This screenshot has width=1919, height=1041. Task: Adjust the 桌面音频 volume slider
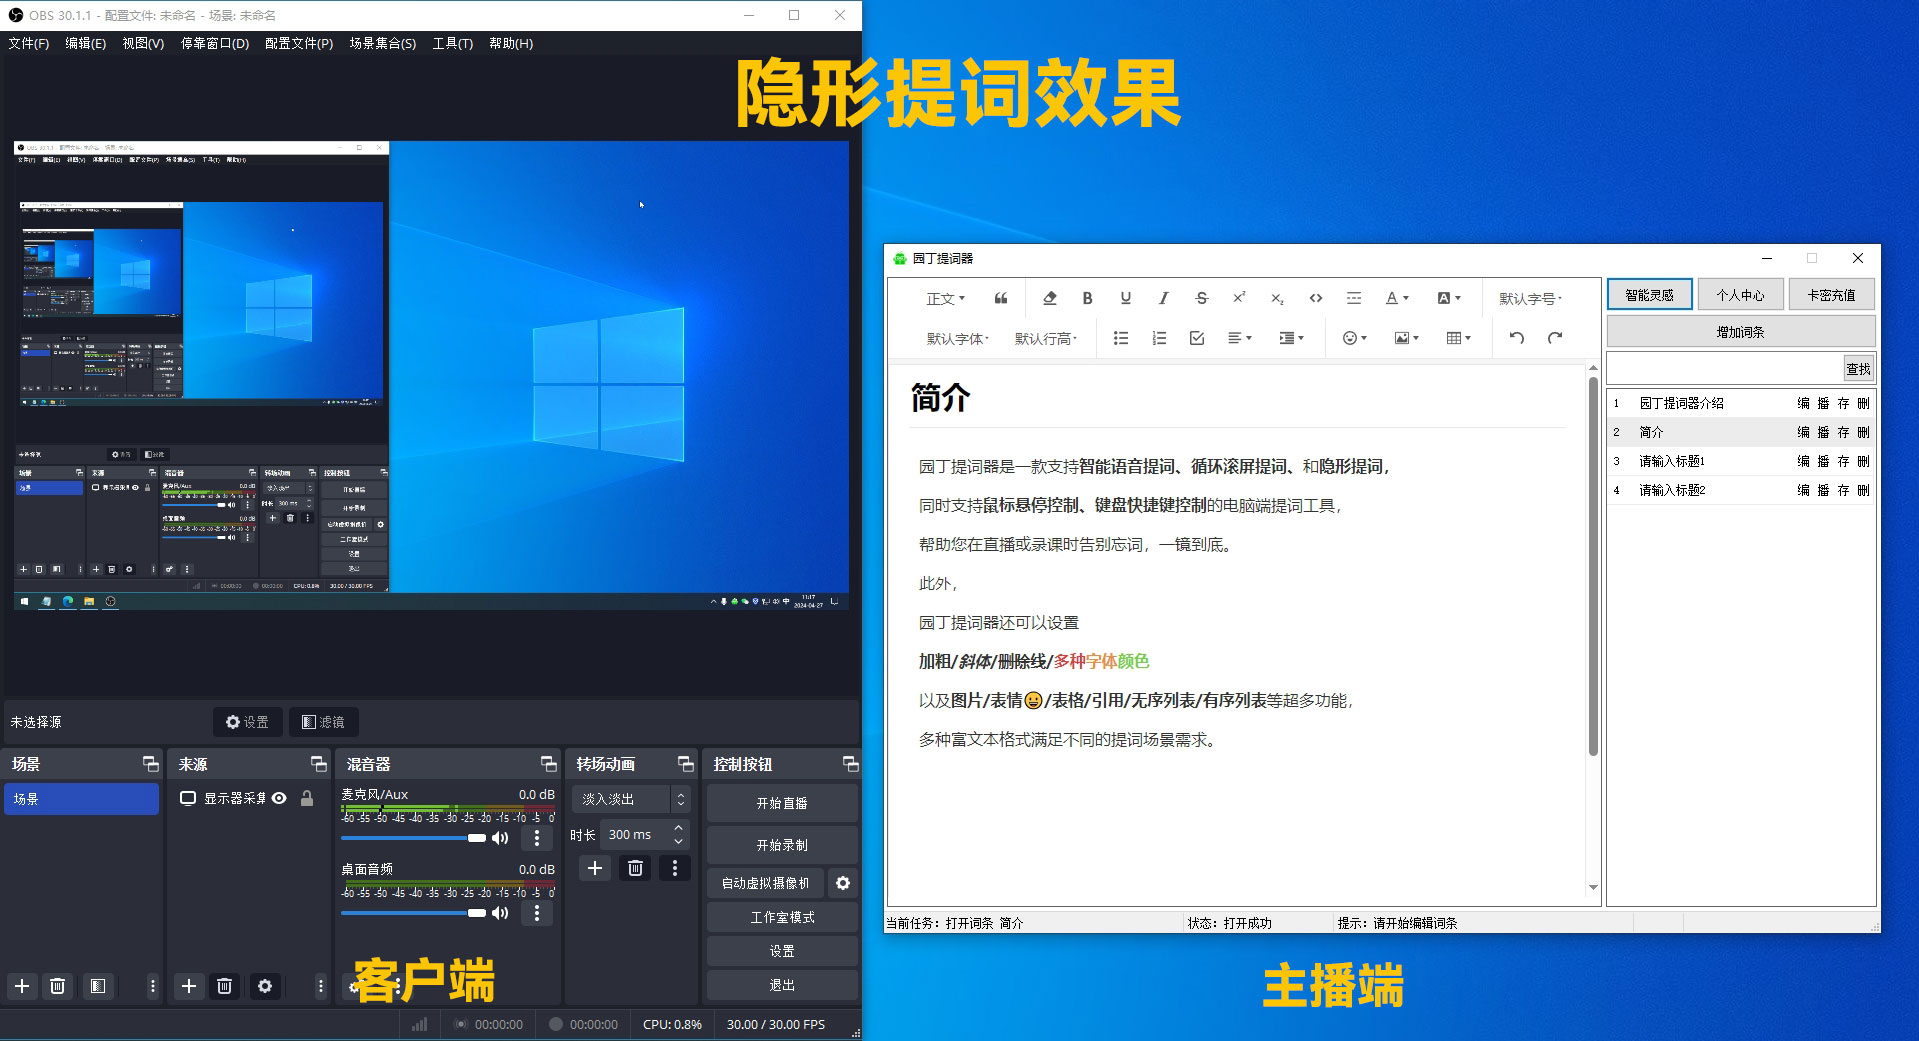[x=412, y=913]
